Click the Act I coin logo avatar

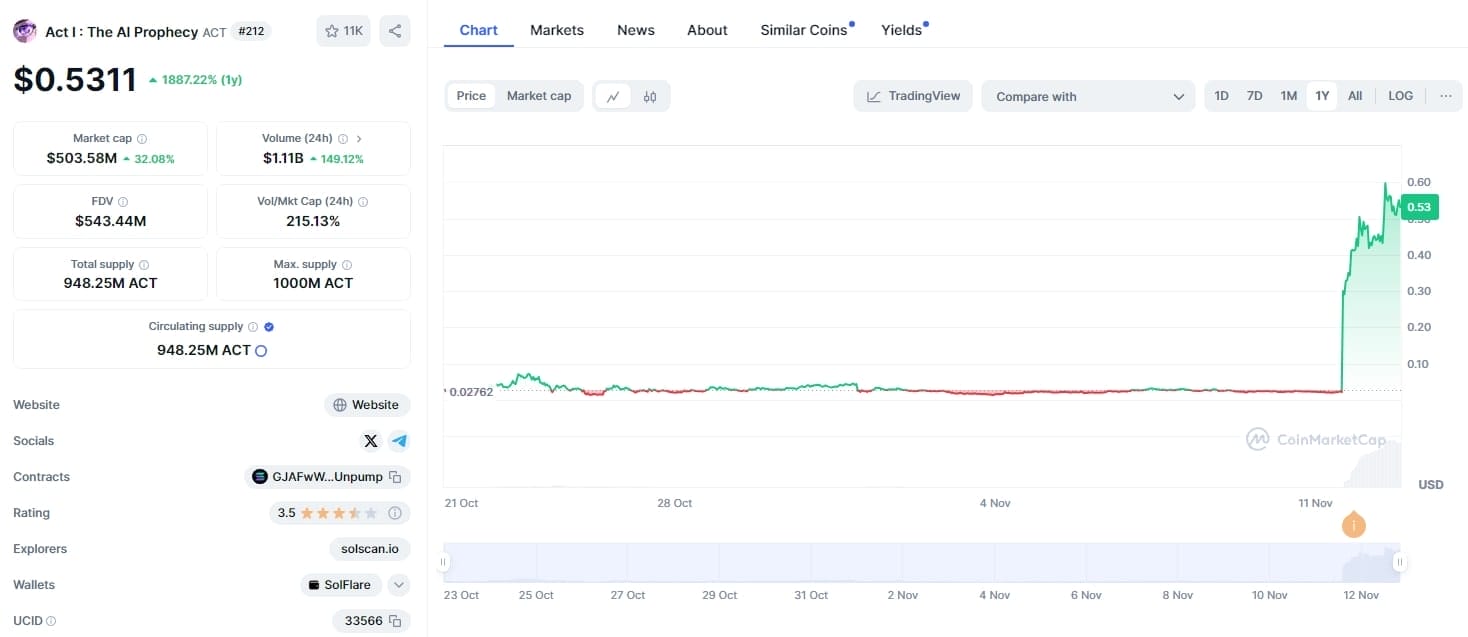(24, 31)
